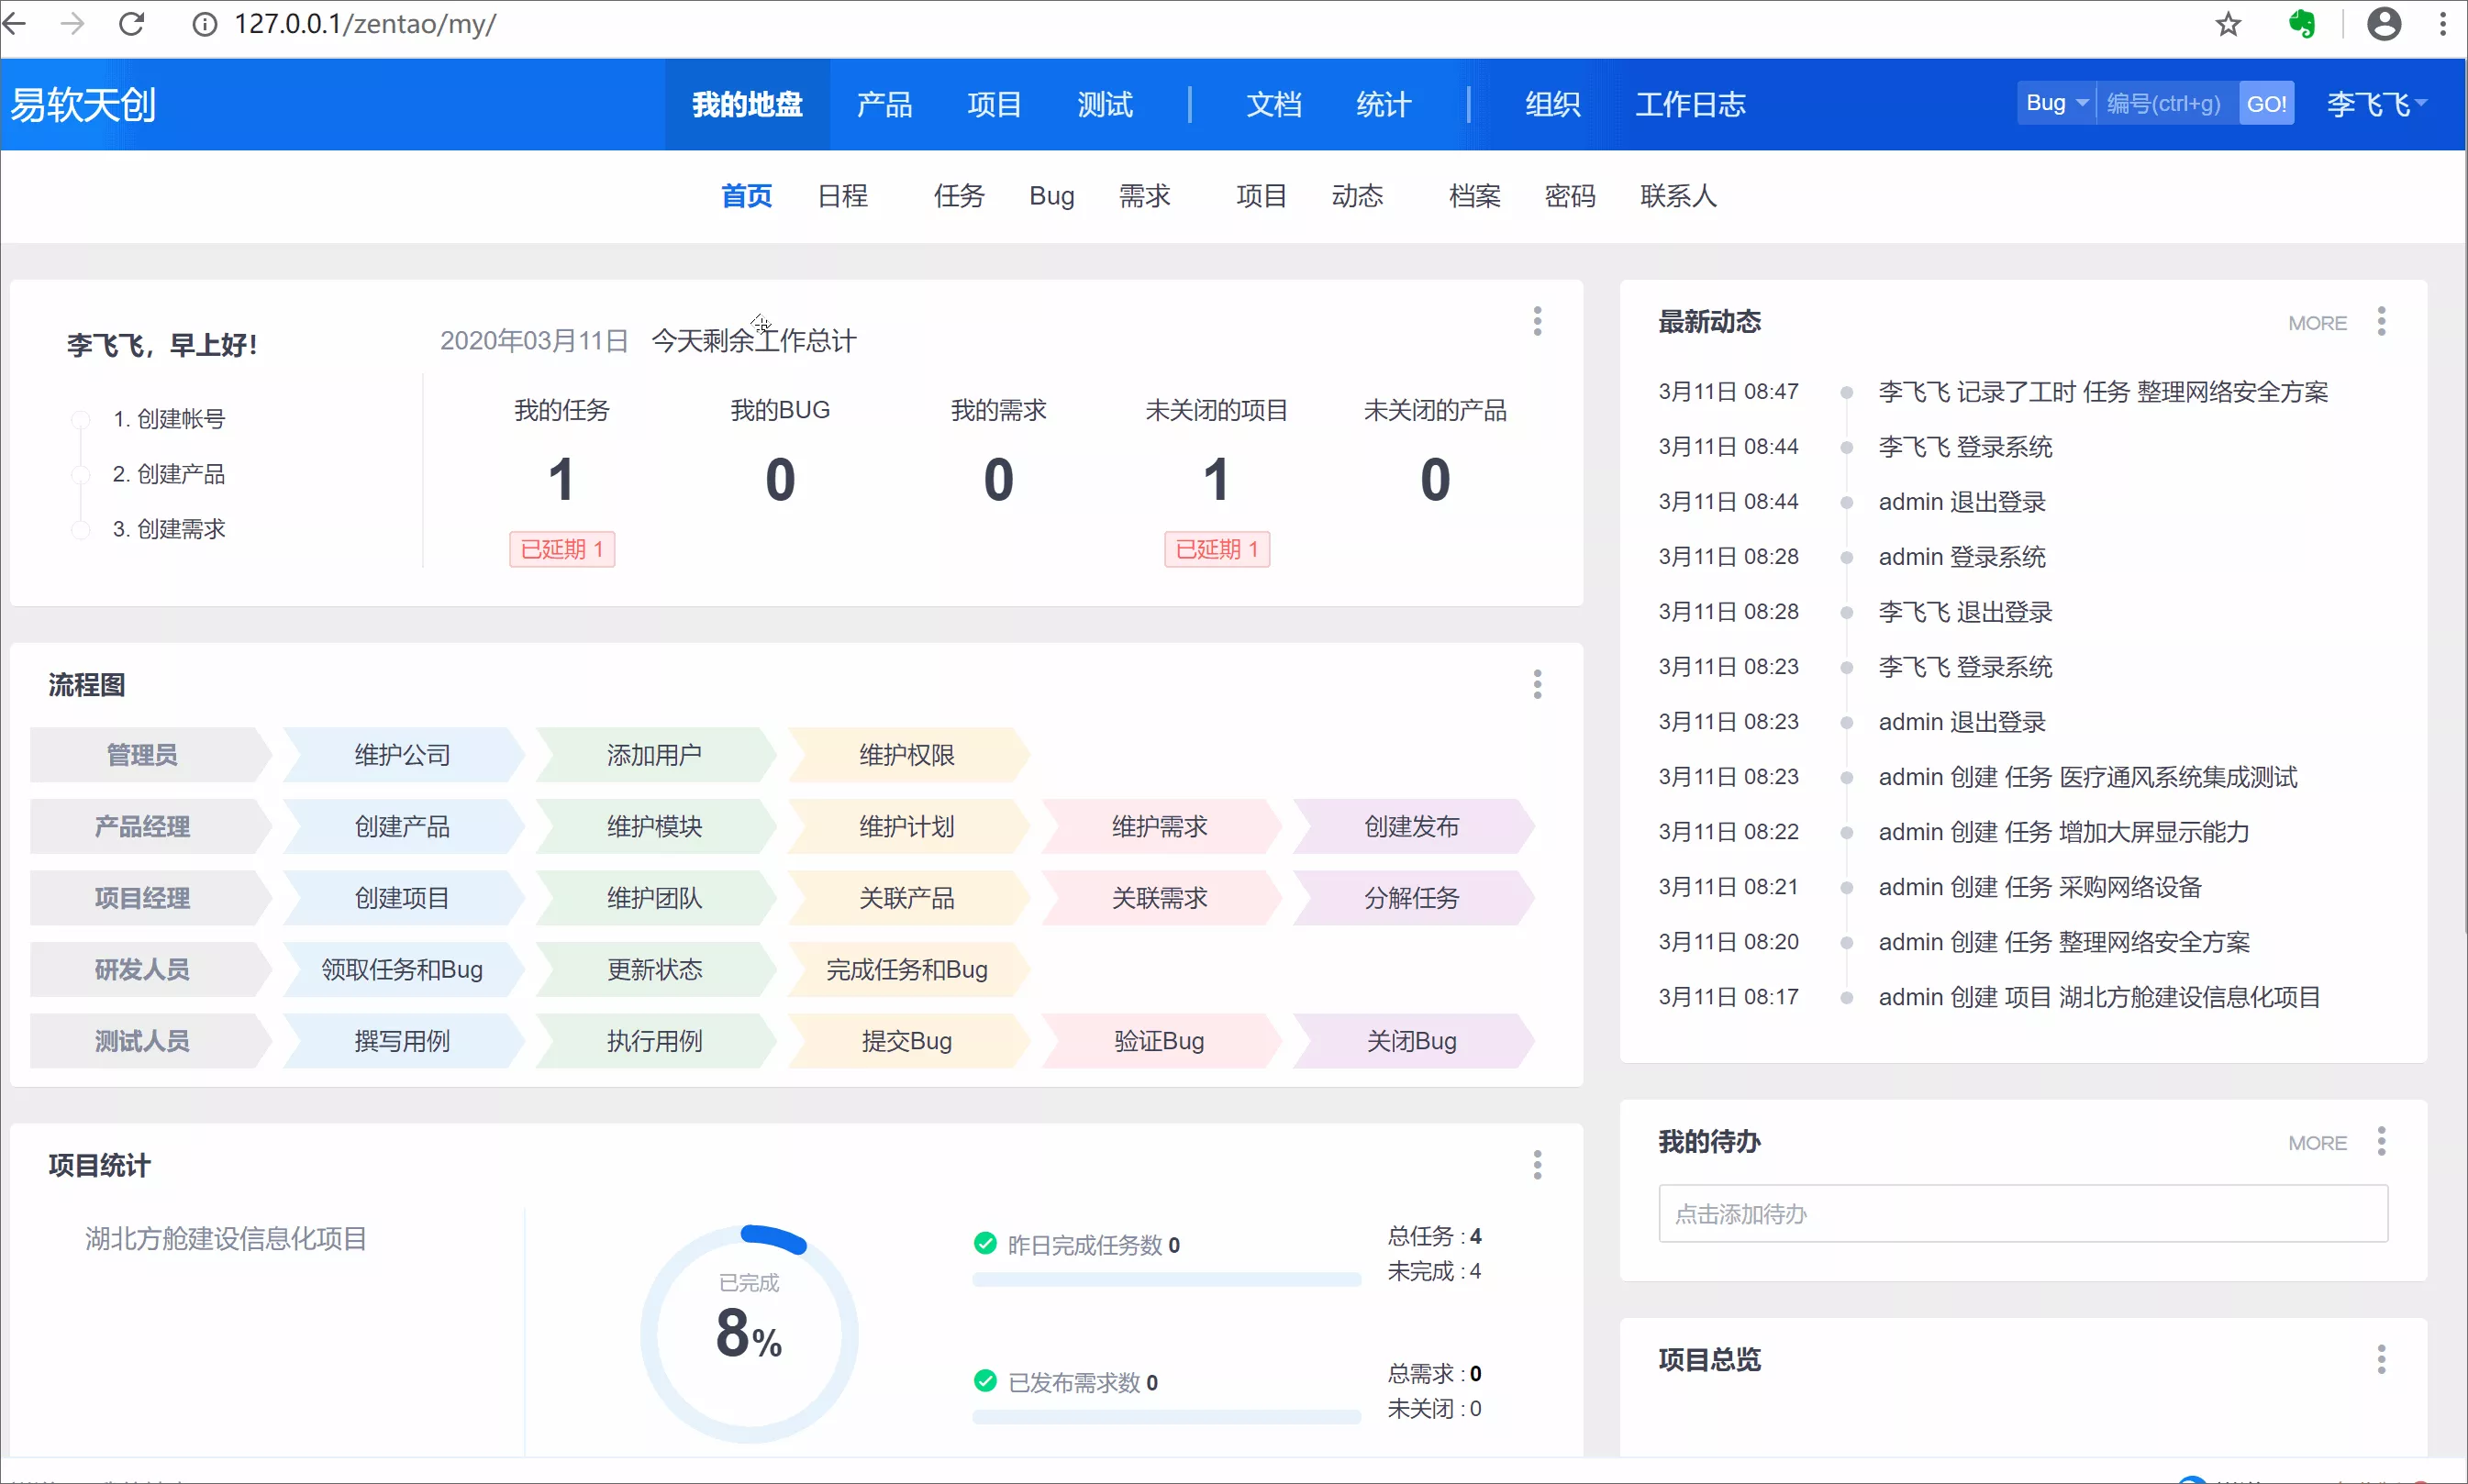Click the 已发布需求数 progress bar
Viewport: 2468px width, 1484px height.
pyautogui.click(x=1166, y=1416)
